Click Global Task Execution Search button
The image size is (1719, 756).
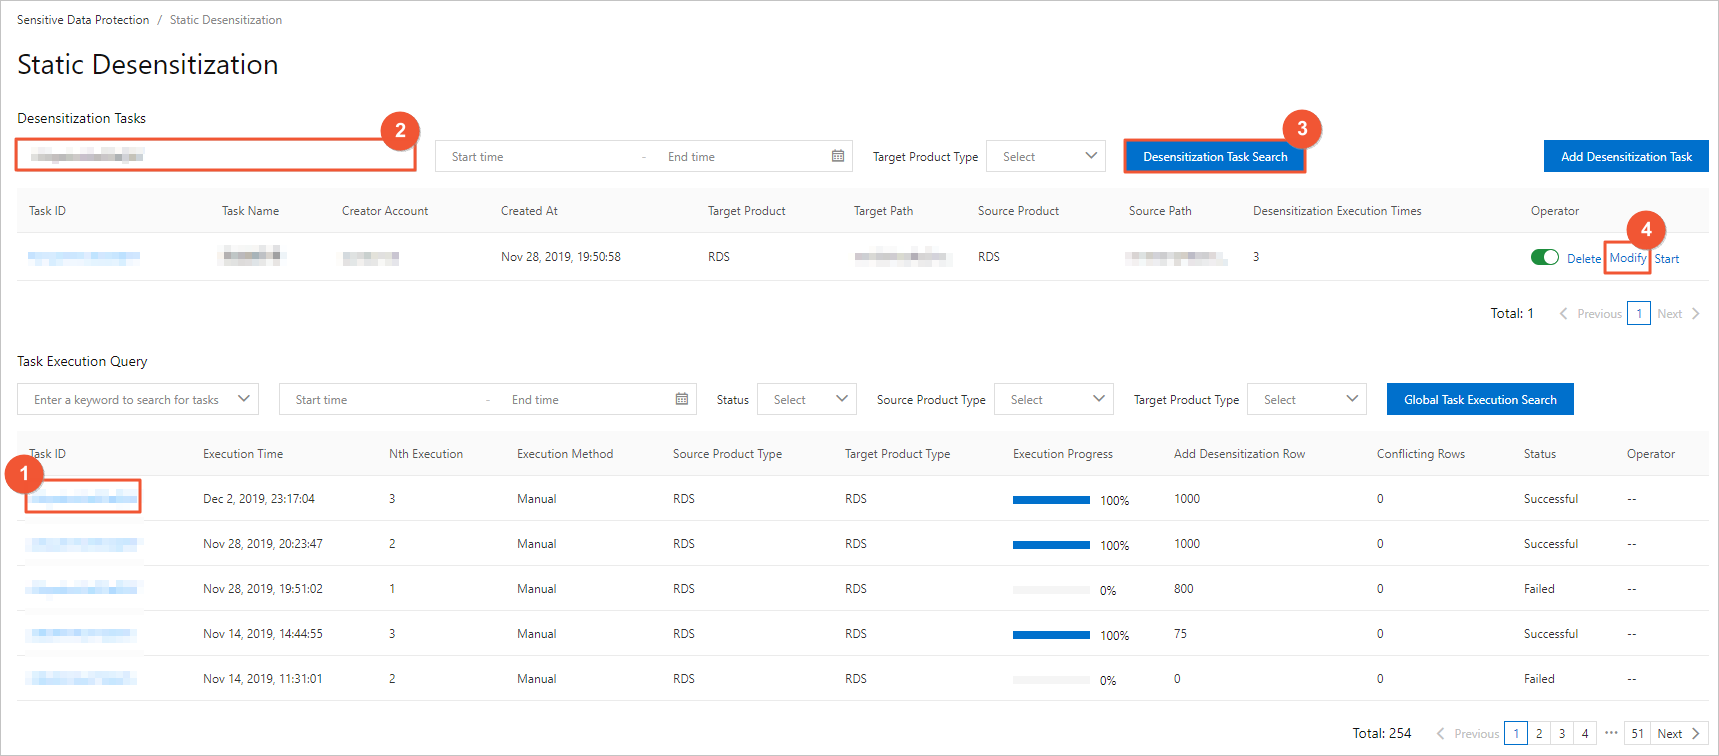(x=1480, y=399)
